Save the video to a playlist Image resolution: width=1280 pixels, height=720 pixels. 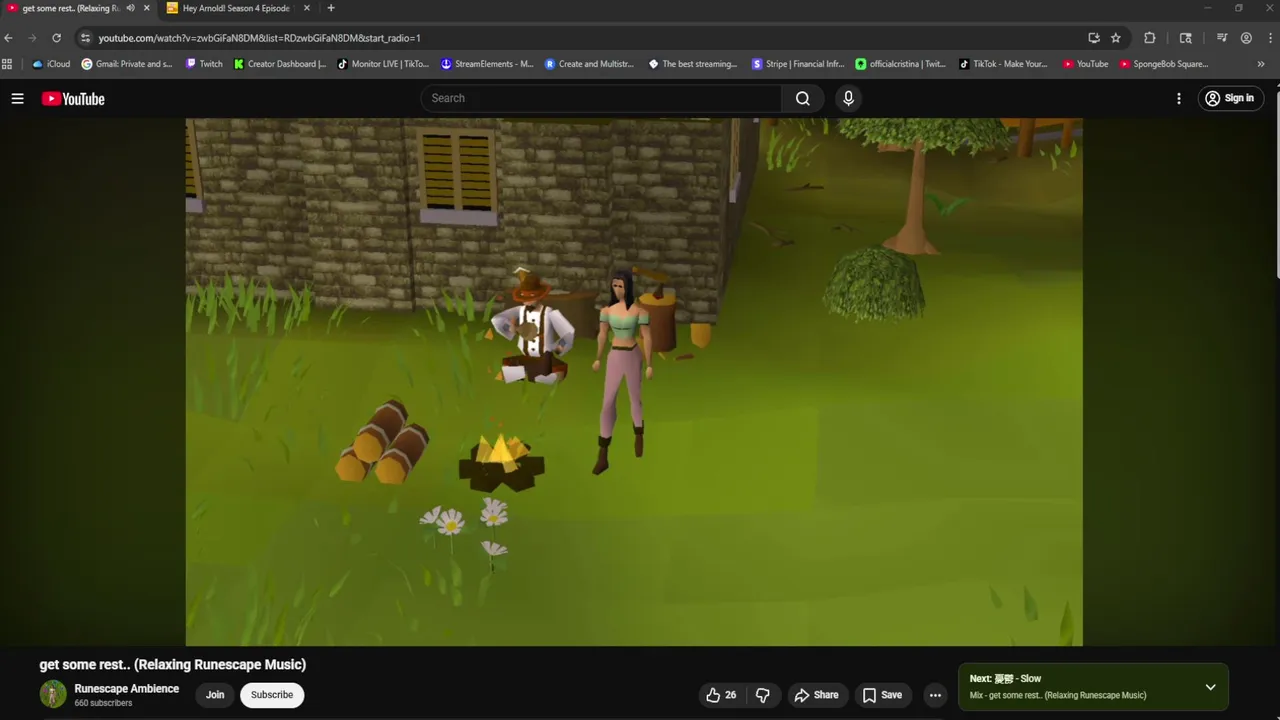tap(882, 695)
